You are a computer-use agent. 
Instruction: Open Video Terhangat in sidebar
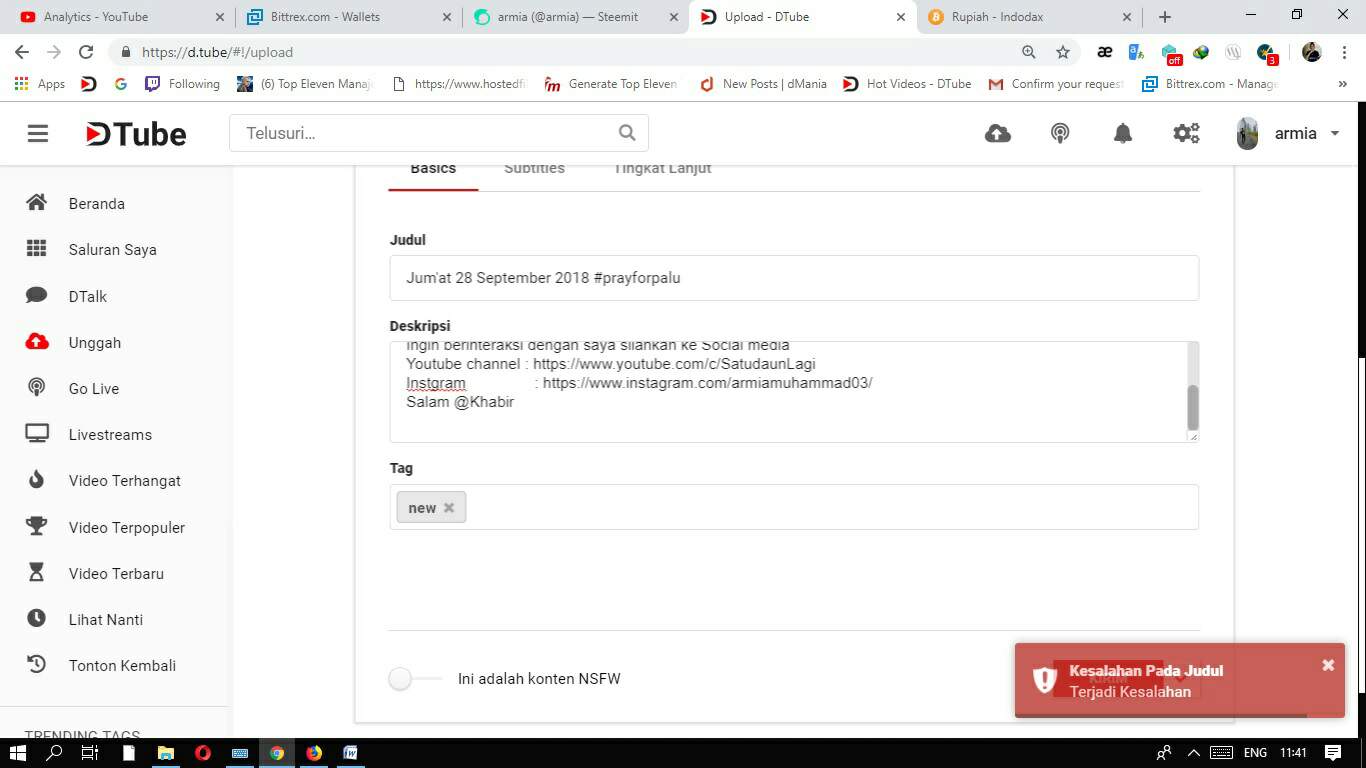pyautogui.click(x=124, y=481)
